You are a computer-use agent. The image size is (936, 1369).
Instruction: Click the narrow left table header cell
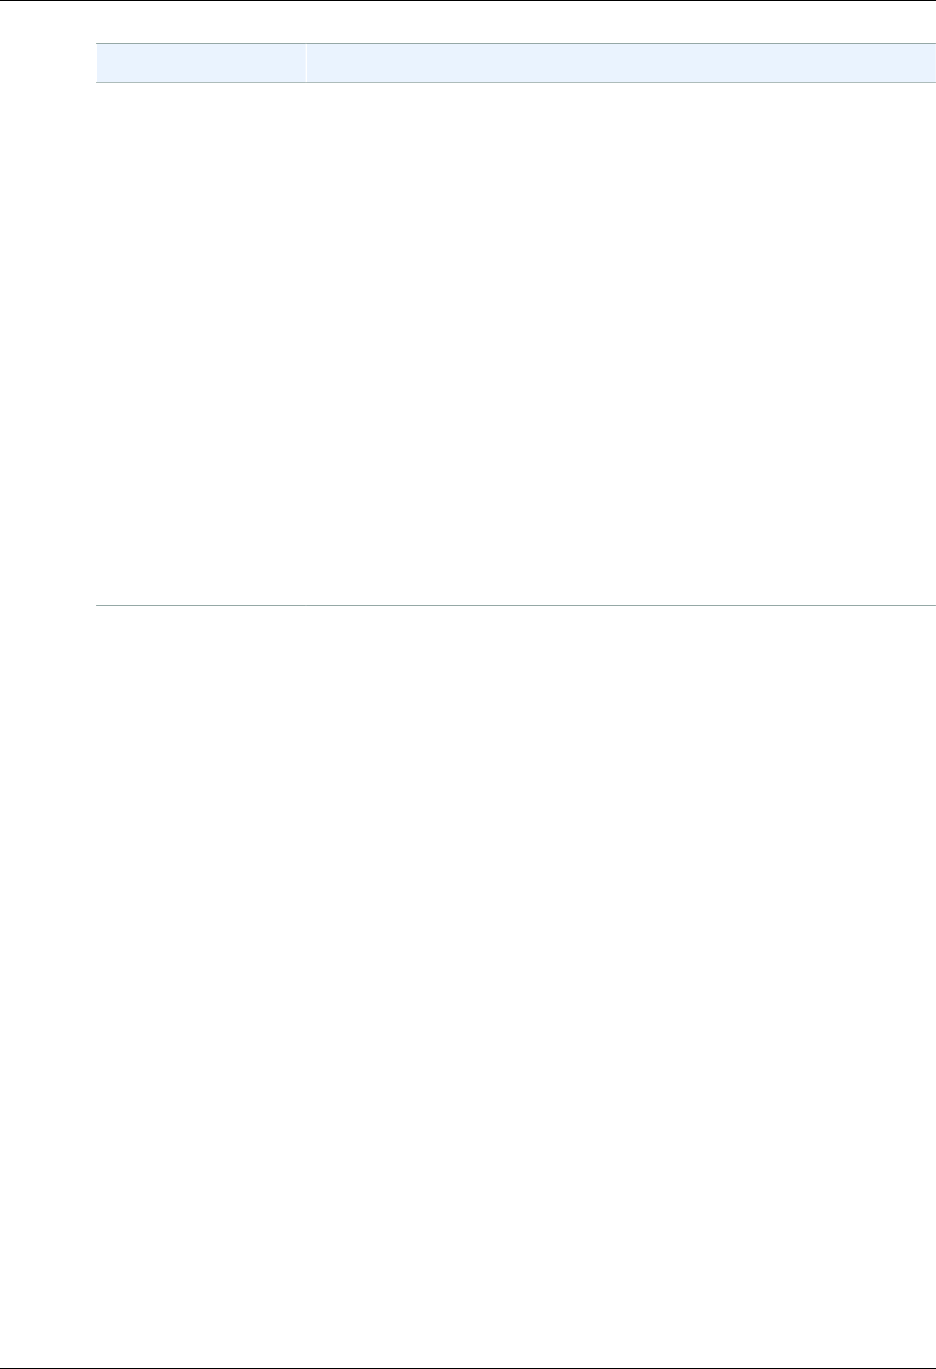200,63
